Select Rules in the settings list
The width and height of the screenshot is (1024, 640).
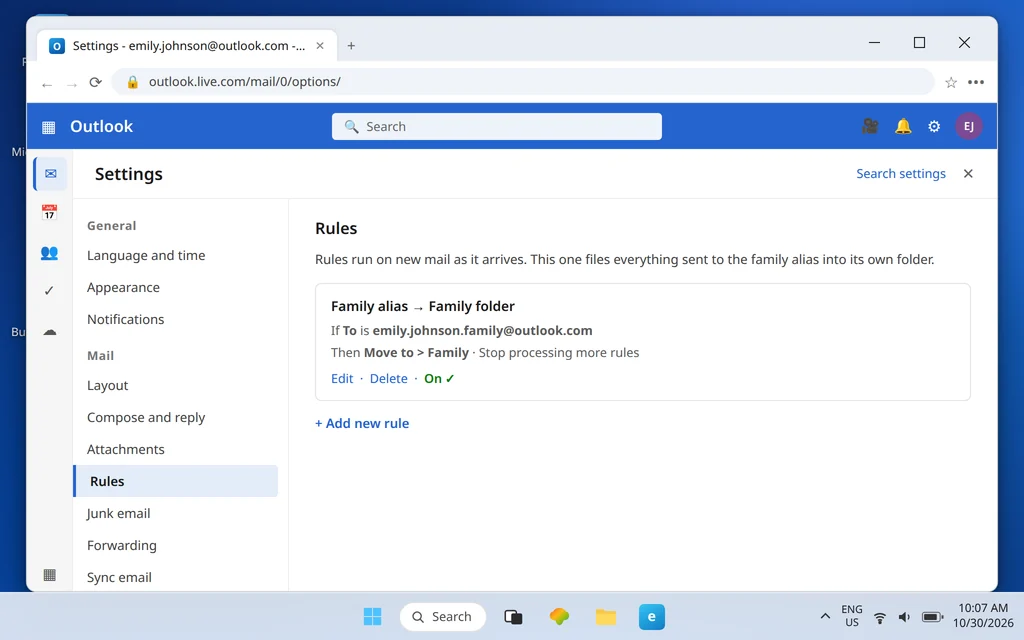(x=175, y=481)
